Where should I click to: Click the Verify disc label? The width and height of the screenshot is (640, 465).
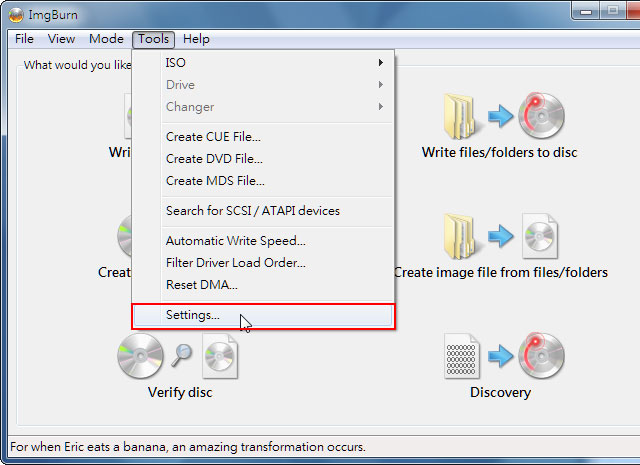(x=180, y=392)
